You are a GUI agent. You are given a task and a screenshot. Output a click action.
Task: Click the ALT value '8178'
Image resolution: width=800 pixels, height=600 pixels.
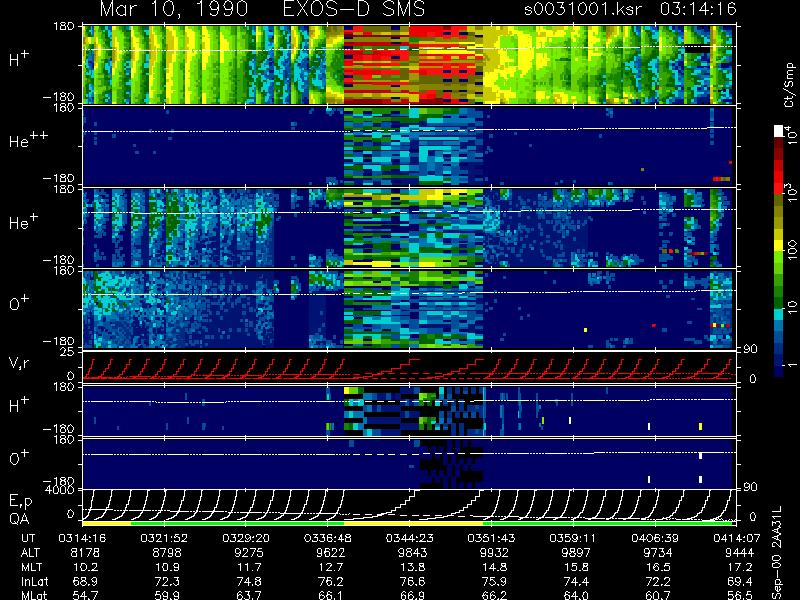tap(85, 553)
